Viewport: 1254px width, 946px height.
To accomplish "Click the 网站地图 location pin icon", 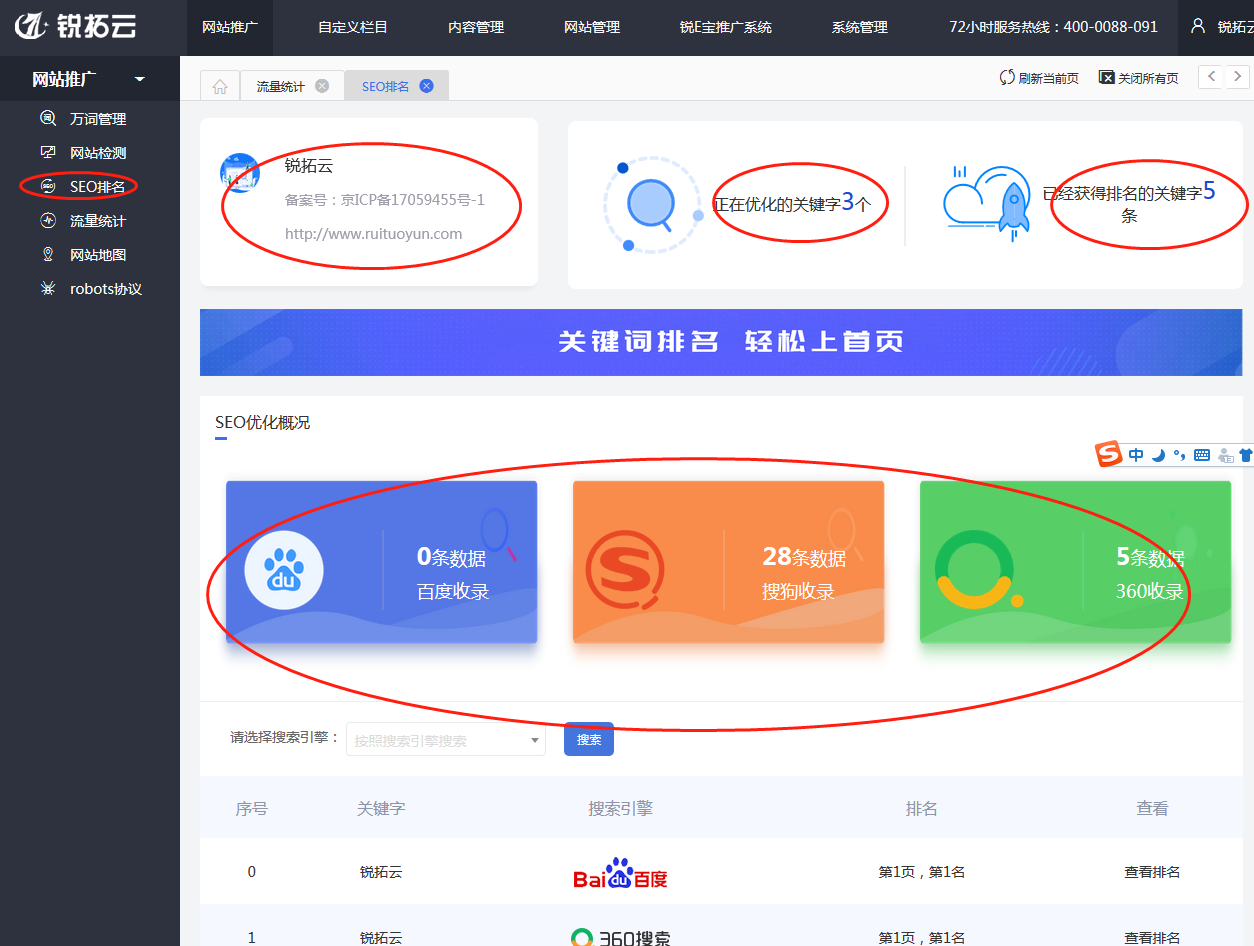I will pyautogui.click(x=47, y=254).
